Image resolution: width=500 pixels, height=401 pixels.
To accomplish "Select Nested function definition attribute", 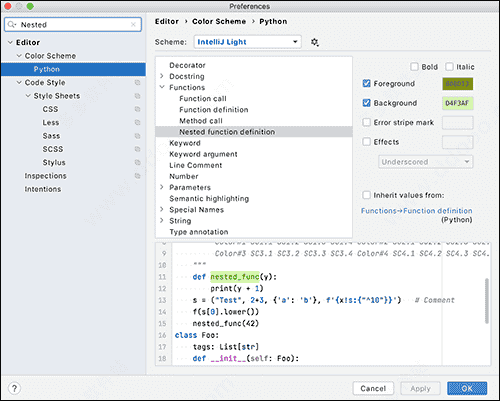I will [254, 132].
